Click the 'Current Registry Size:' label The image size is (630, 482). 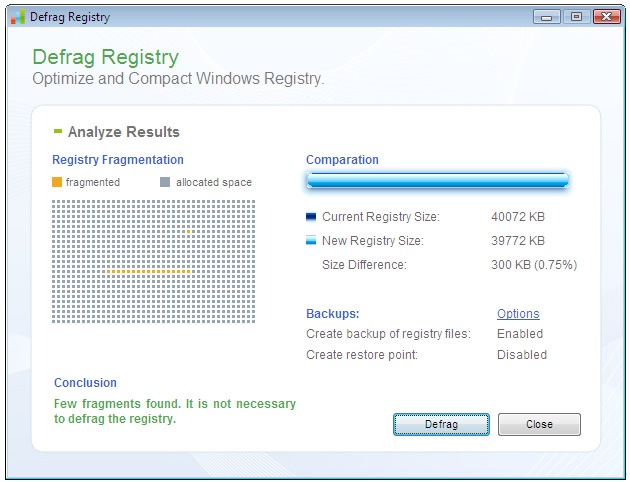(381, 217)
